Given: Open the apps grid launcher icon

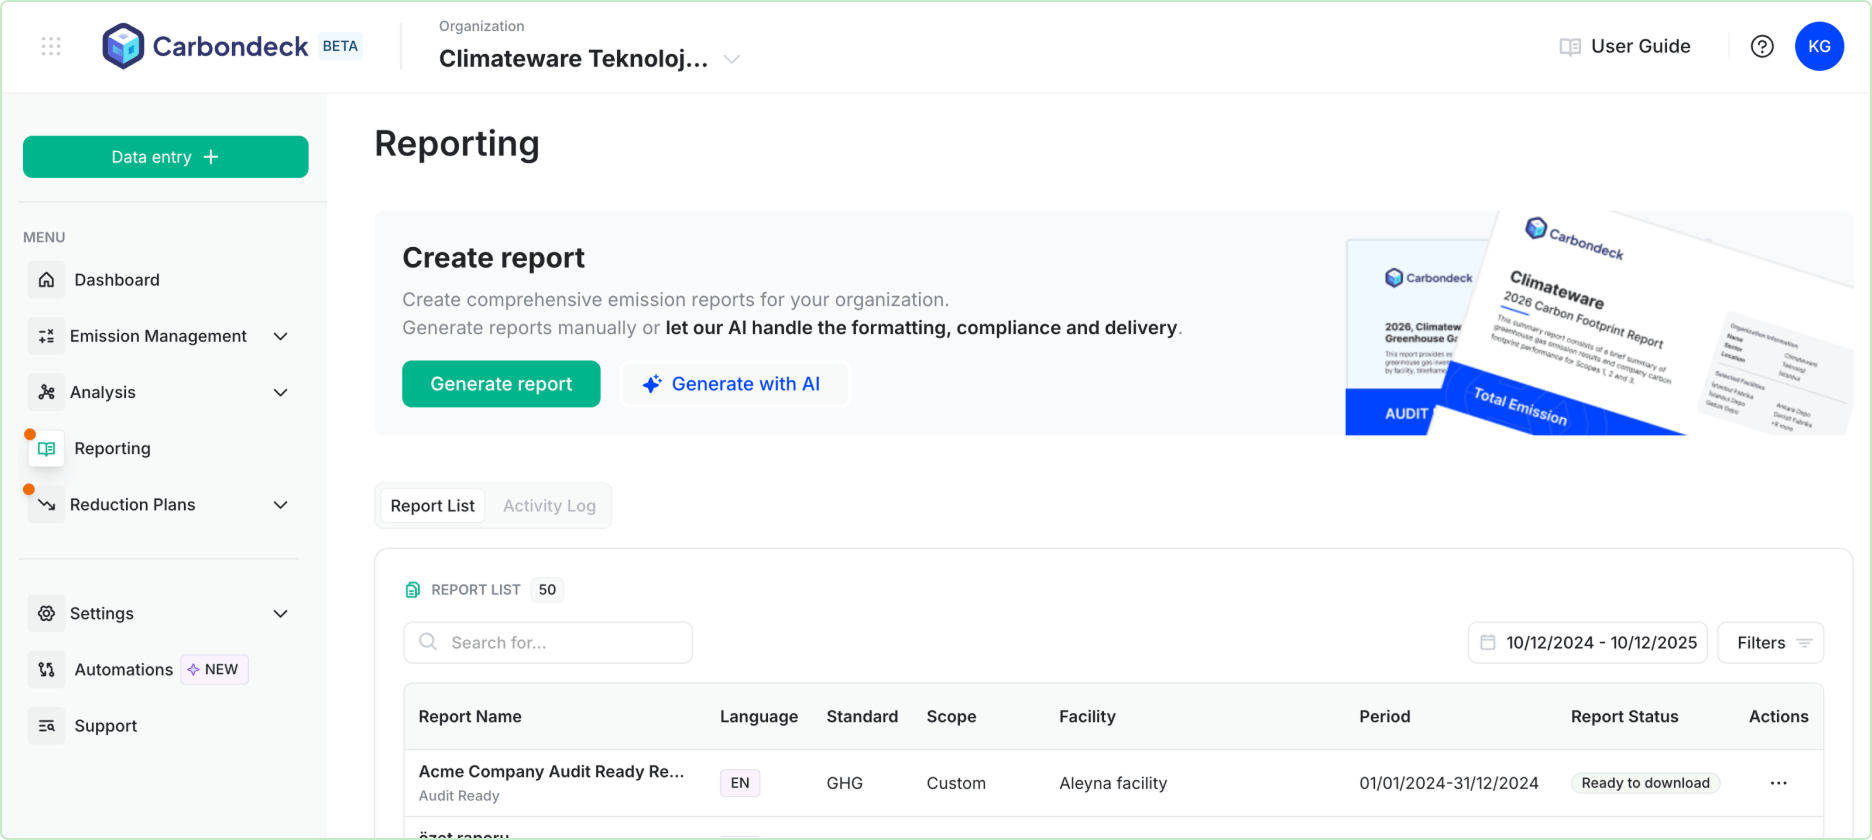Looking at the screenshot, I should click(x=51, y=46).
